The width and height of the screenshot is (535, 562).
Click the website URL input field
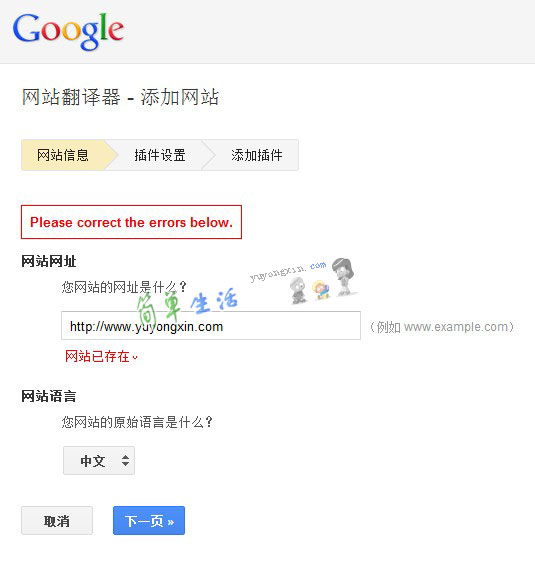tap(211, 325)
